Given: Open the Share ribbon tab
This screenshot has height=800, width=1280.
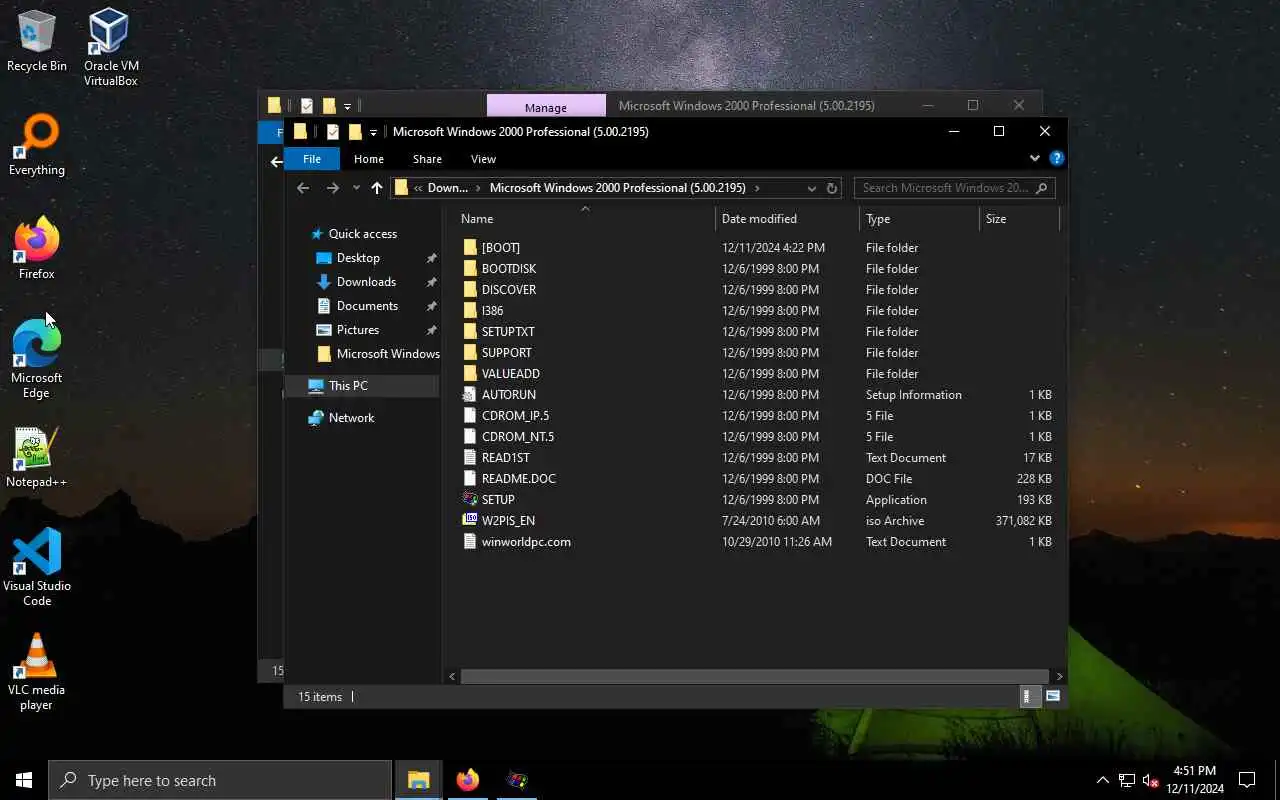Looking at the screenshot, I should [x=427, y=159].
